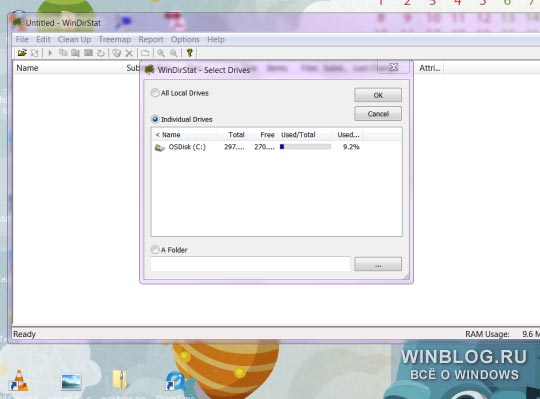This screenshot has width=540, height=399.
Task: Click the "Used..." percentage column header
Action: tap(347, 135)
